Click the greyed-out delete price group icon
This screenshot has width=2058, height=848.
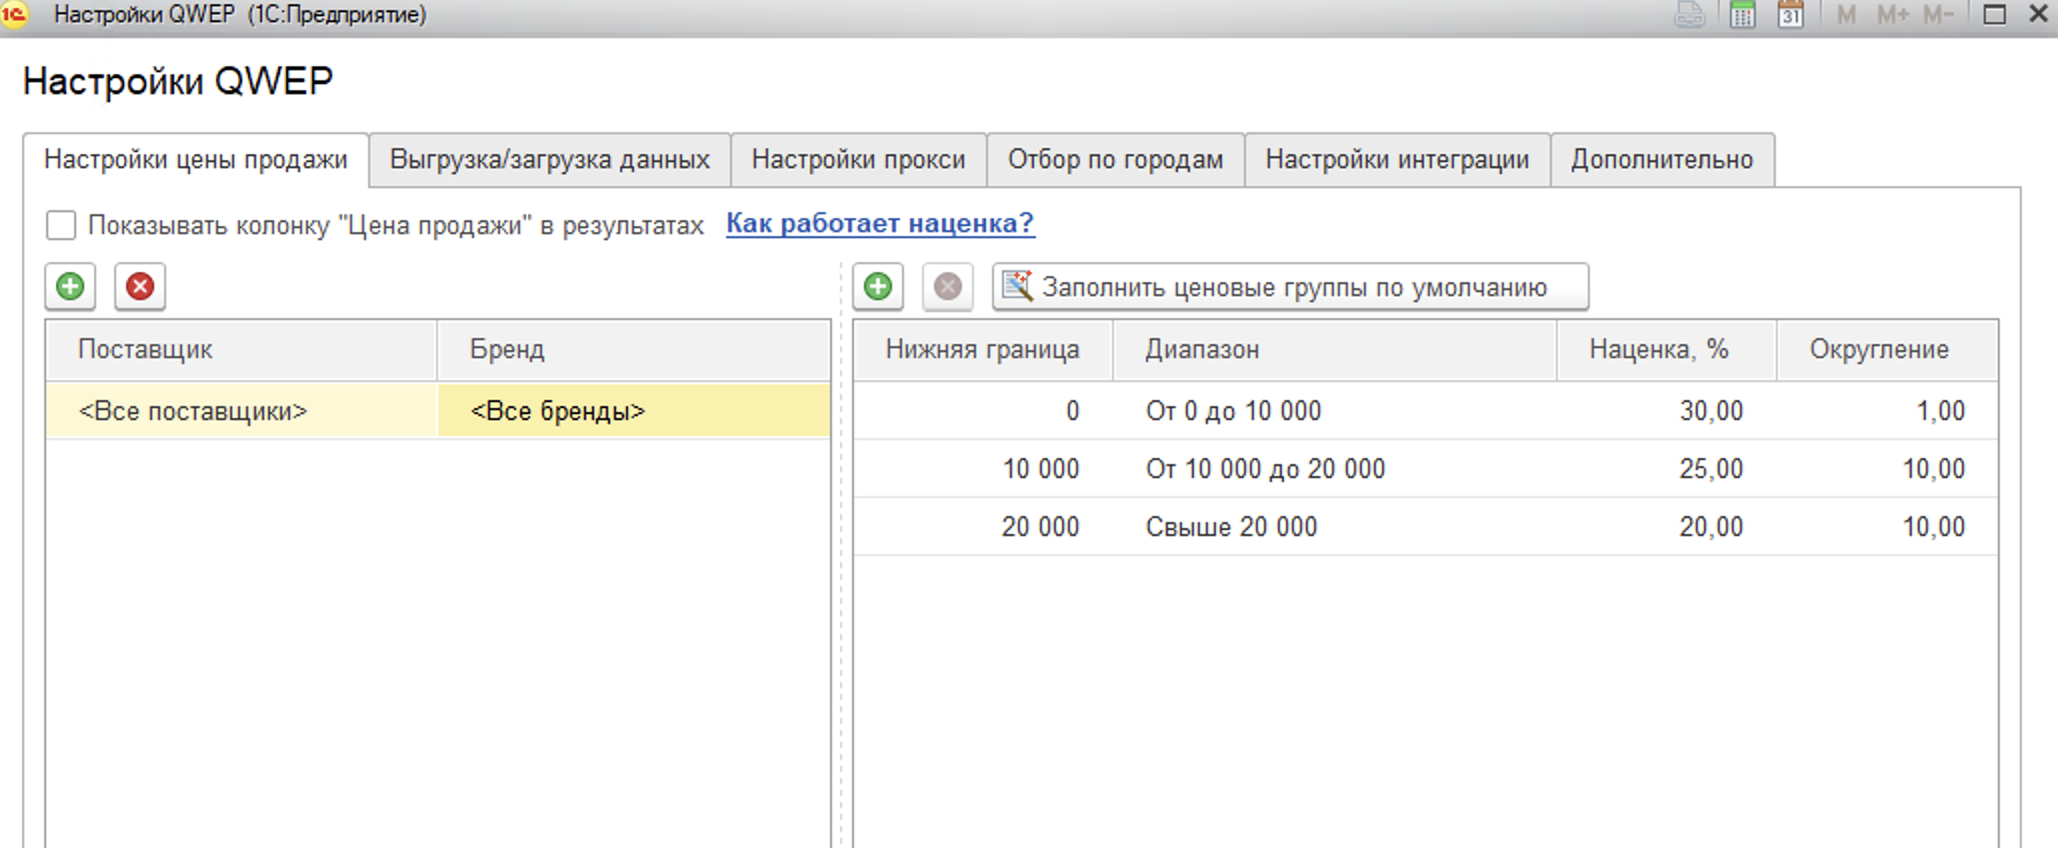click(948, 287)
